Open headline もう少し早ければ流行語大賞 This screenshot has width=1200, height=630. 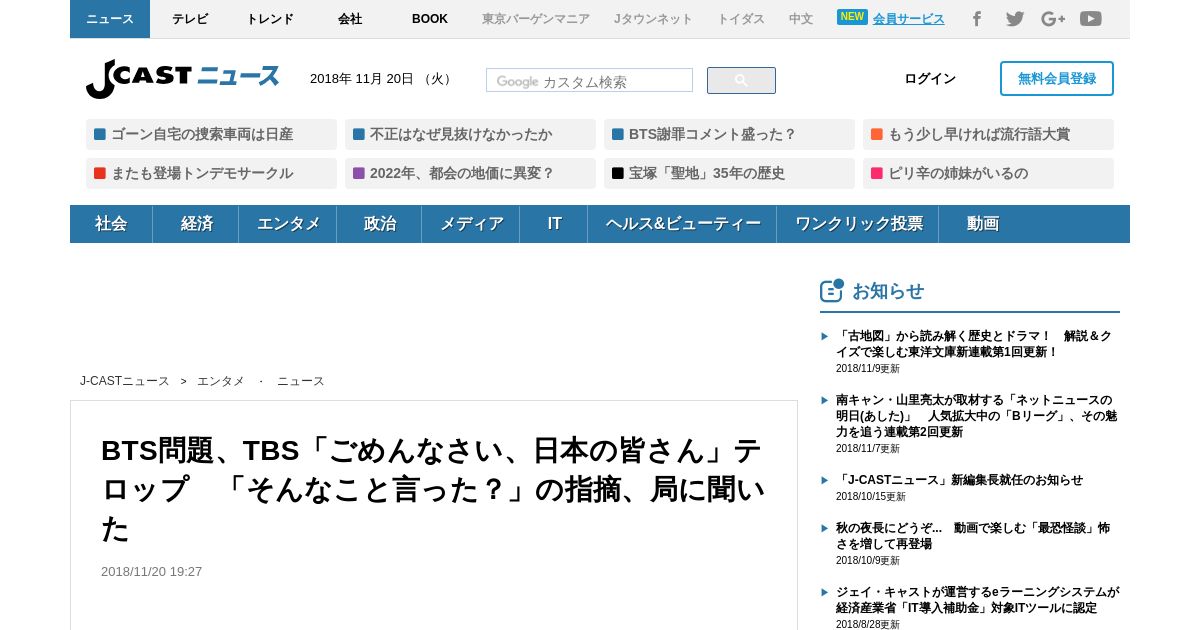(988, 134)
